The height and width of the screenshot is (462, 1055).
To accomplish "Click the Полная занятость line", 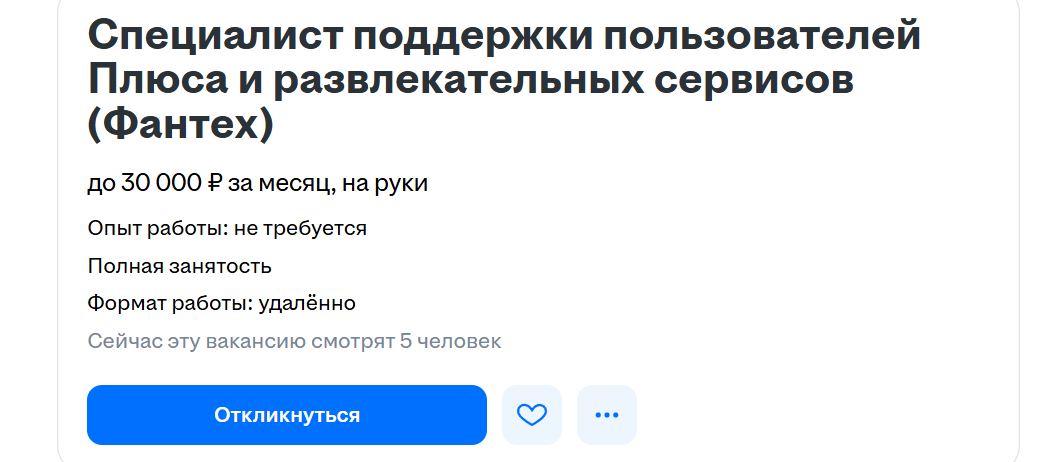I will [x=180, y=266].
